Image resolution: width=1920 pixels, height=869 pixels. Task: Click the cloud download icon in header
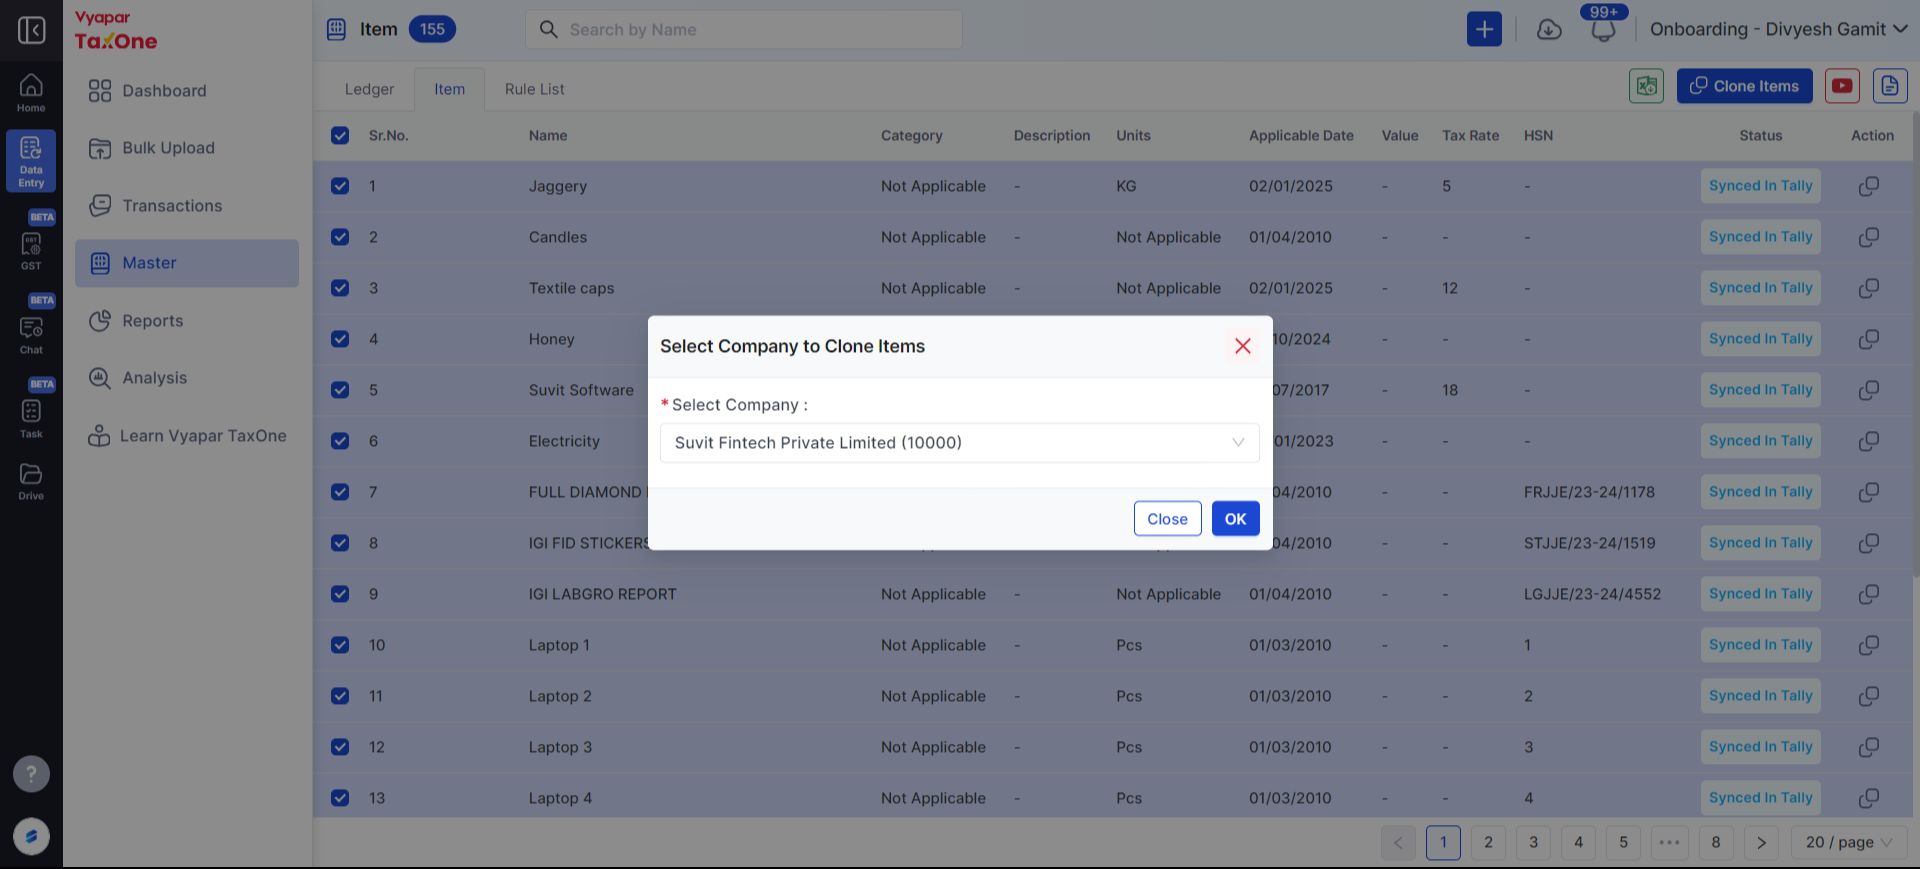[1549, 30]
